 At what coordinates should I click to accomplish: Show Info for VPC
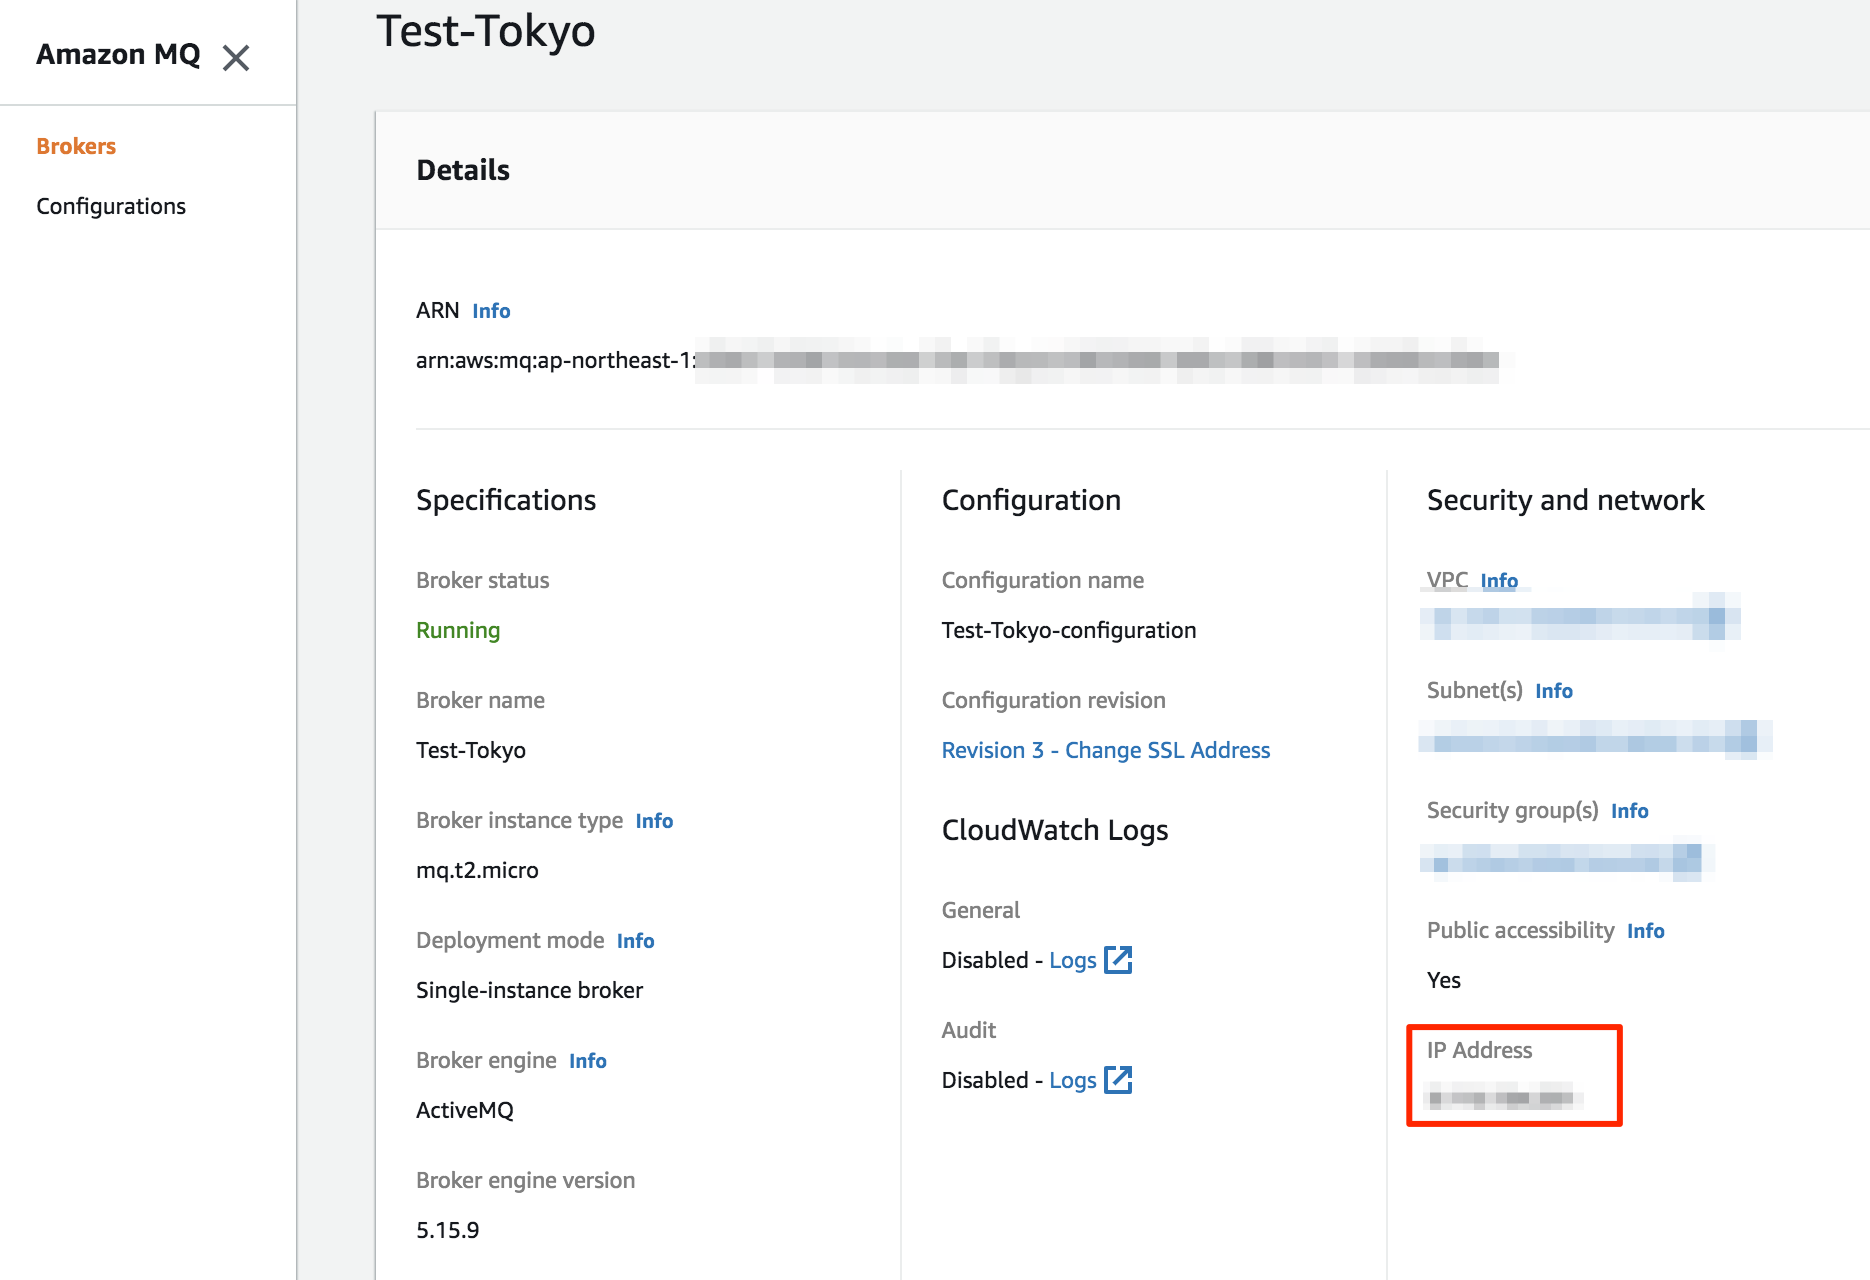click(1499, 581)
